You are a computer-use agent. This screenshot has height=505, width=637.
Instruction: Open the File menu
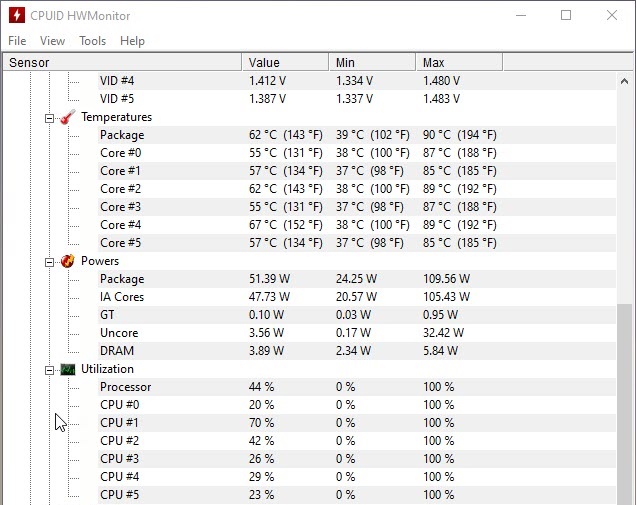[x=17, y=41]
